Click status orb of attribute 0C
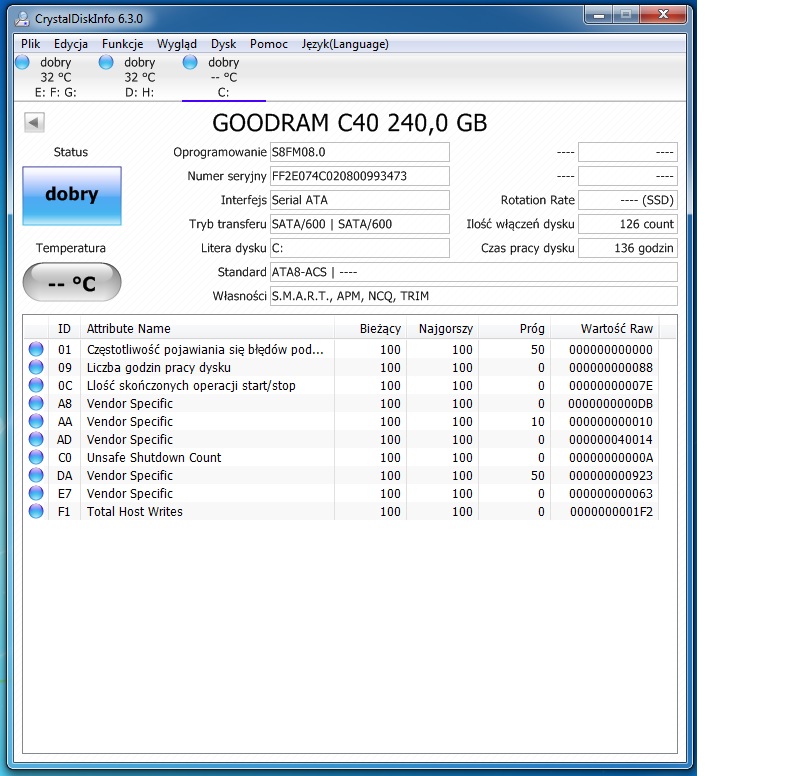The image size is (800, 776). (x=36, y=385)
